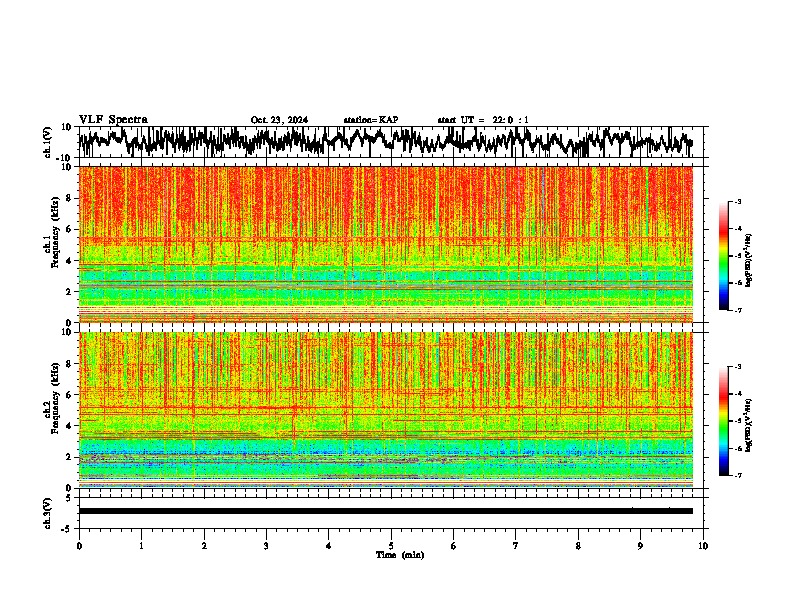Click the ch.2 frequency tick label "2"

coord(69,457)
